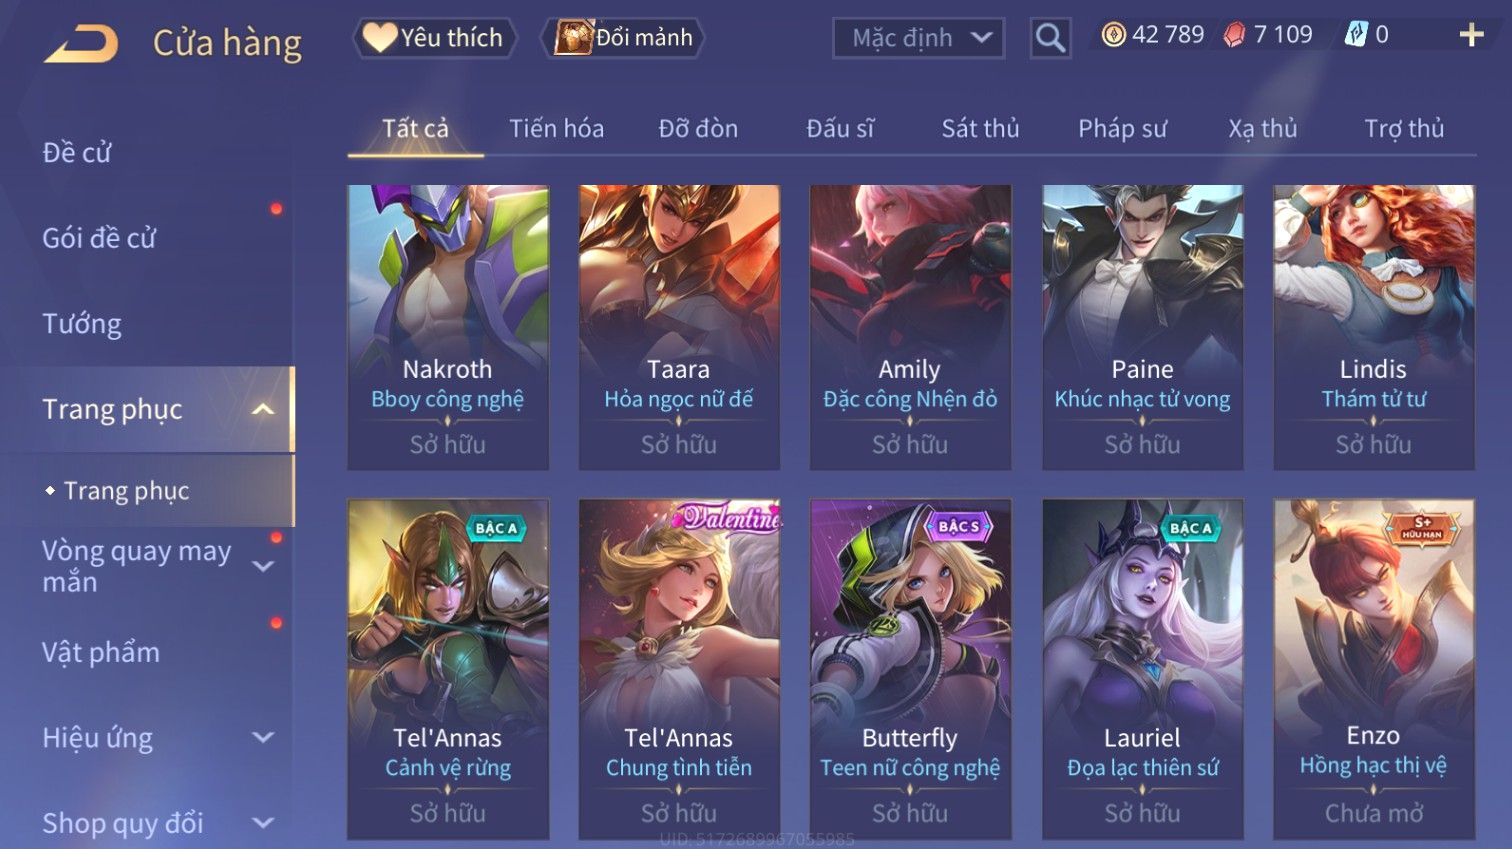Select the Tiến hóa tab
This screenshot has width=1512, height=849.
pyautogui.click(x=556, y=128)
